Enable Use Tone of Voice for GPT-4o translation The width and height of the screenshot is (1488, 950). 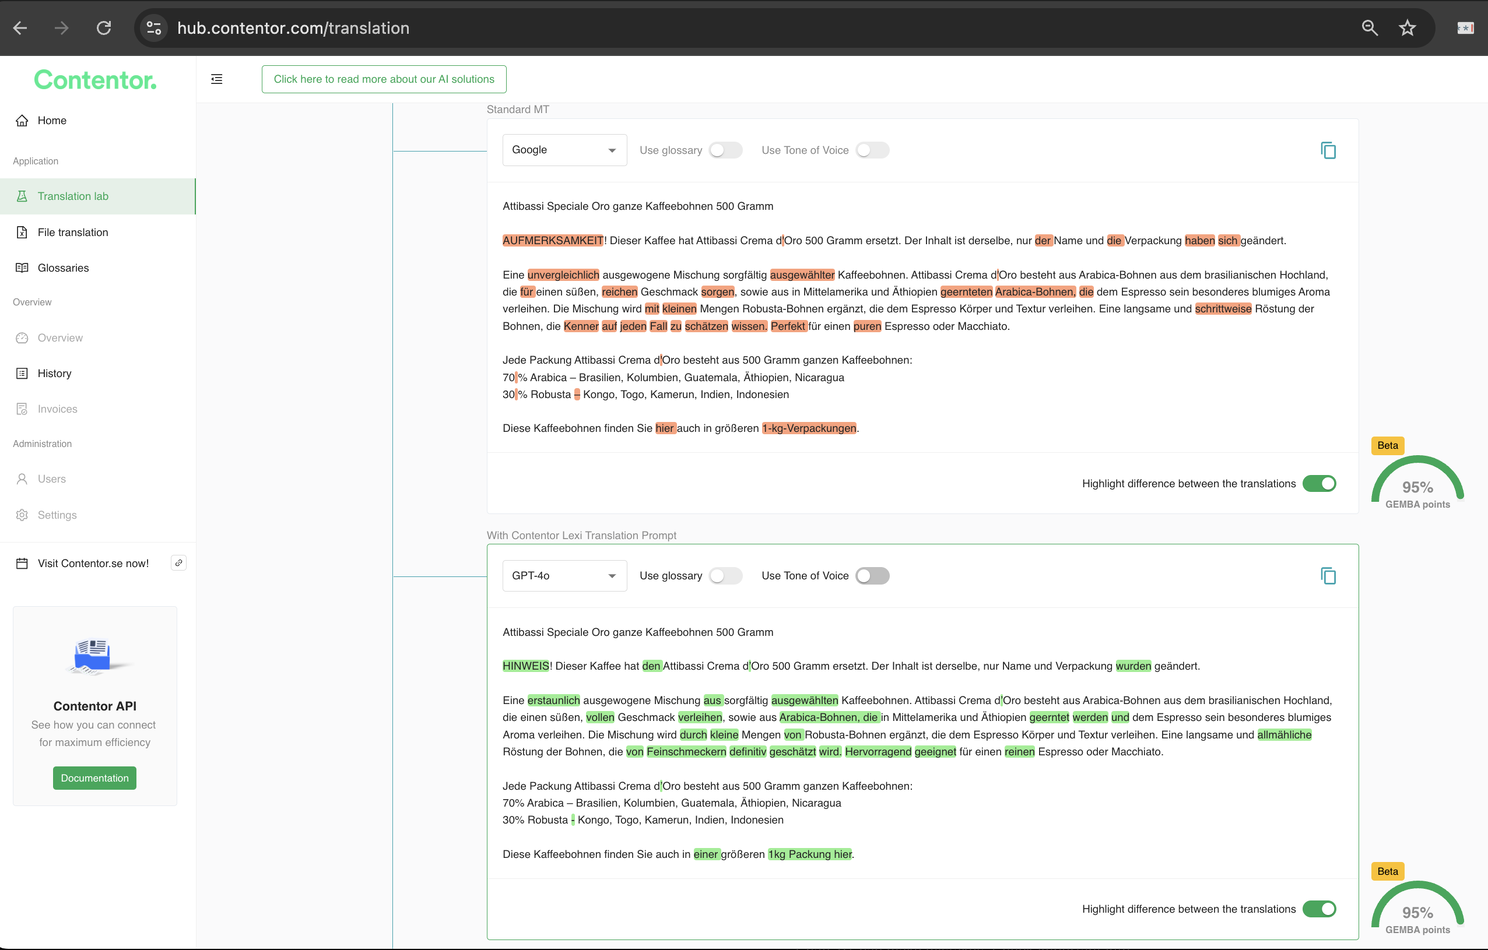(872, 576)
